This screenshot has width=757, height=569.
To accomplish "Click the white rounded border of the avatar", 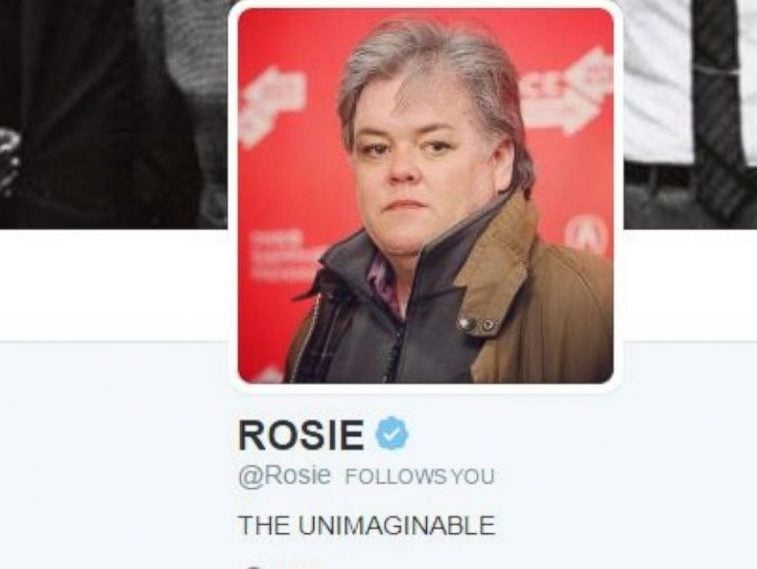I will pos(425,389).
